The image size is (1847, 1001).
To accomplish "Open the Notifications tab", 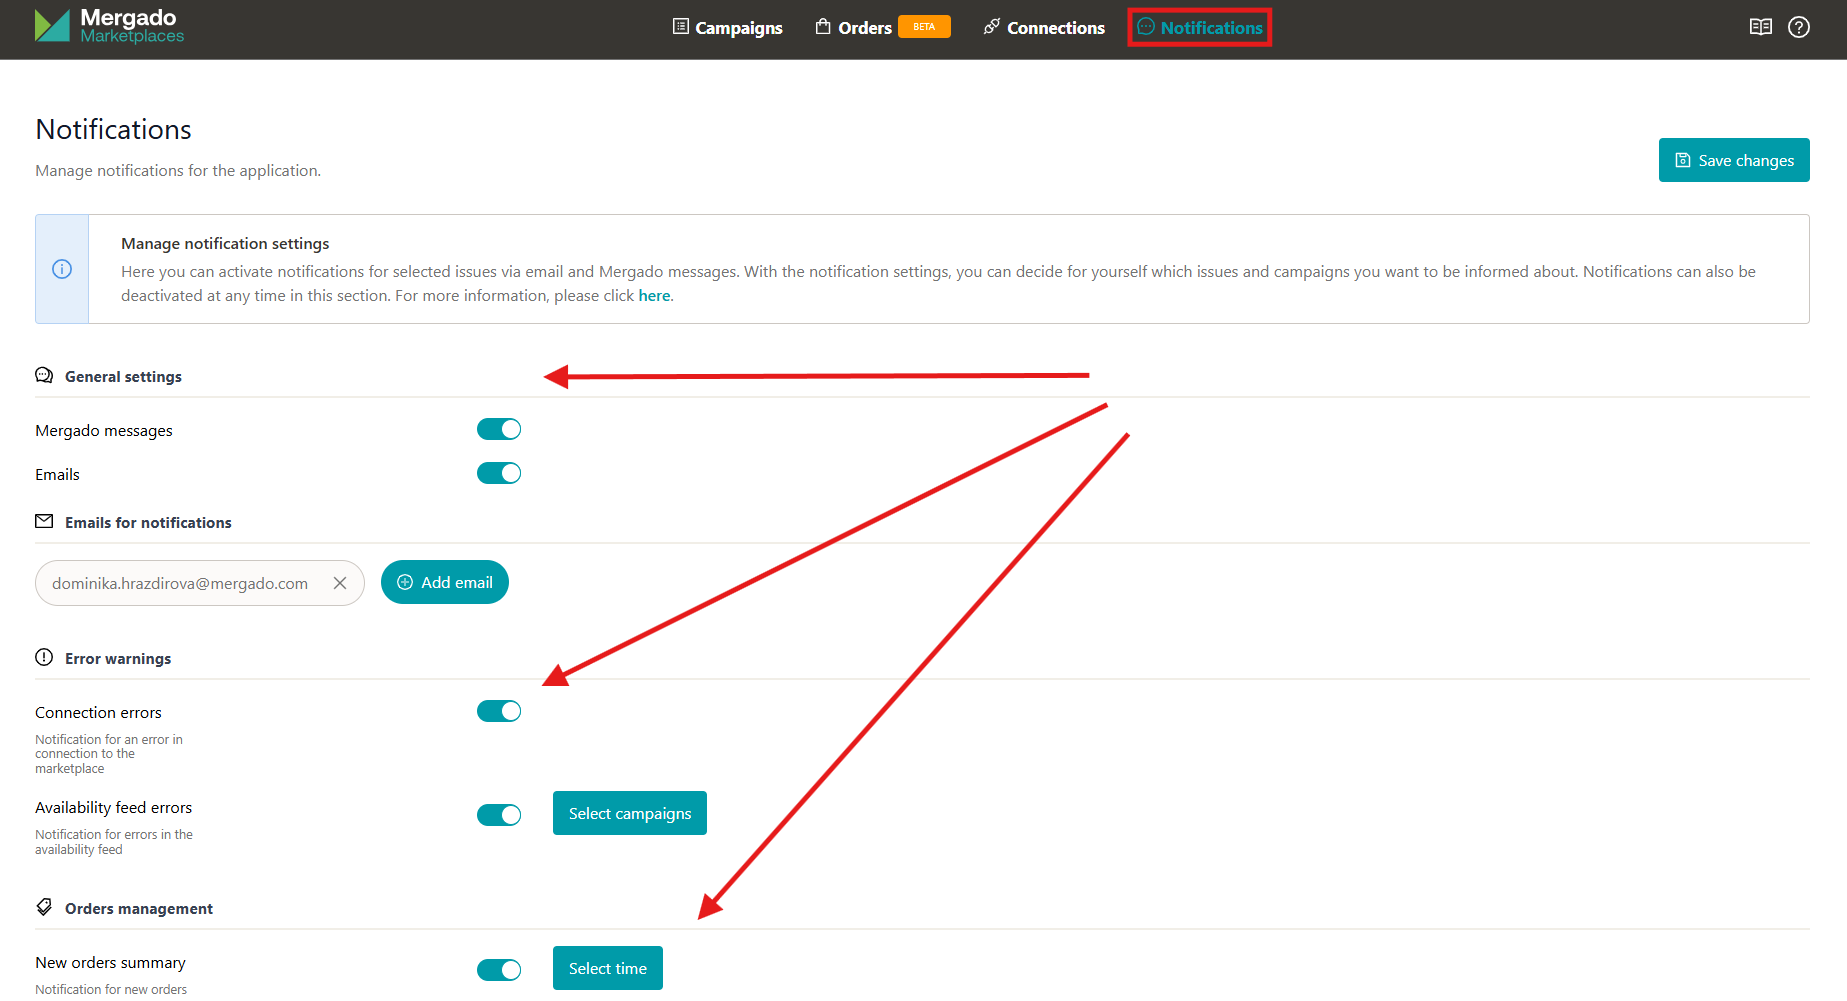I will [x=1200, y=28].
